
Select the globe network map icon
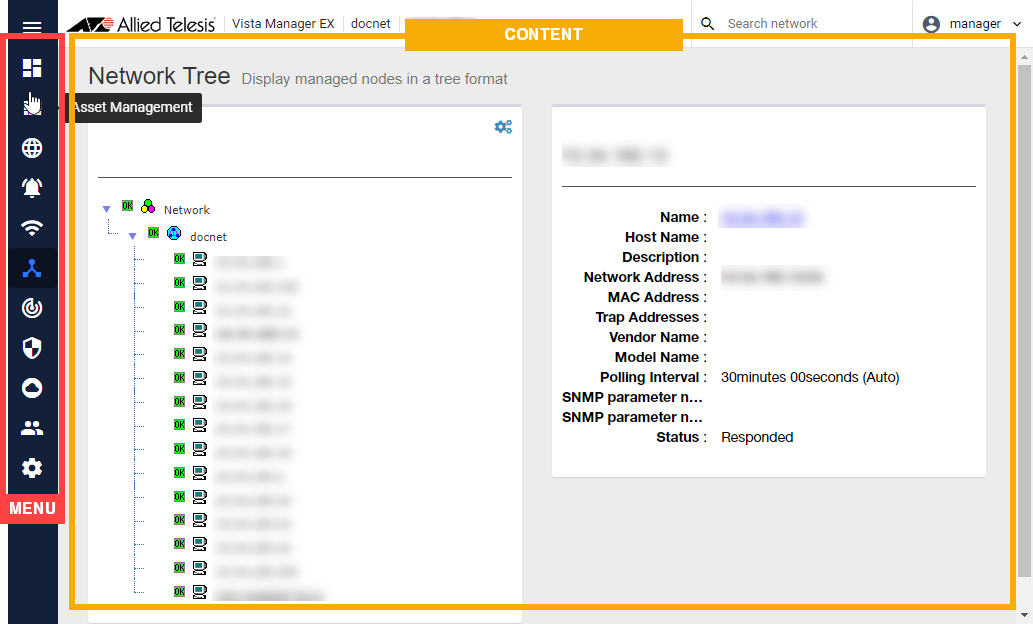click(x=32, y=148)
